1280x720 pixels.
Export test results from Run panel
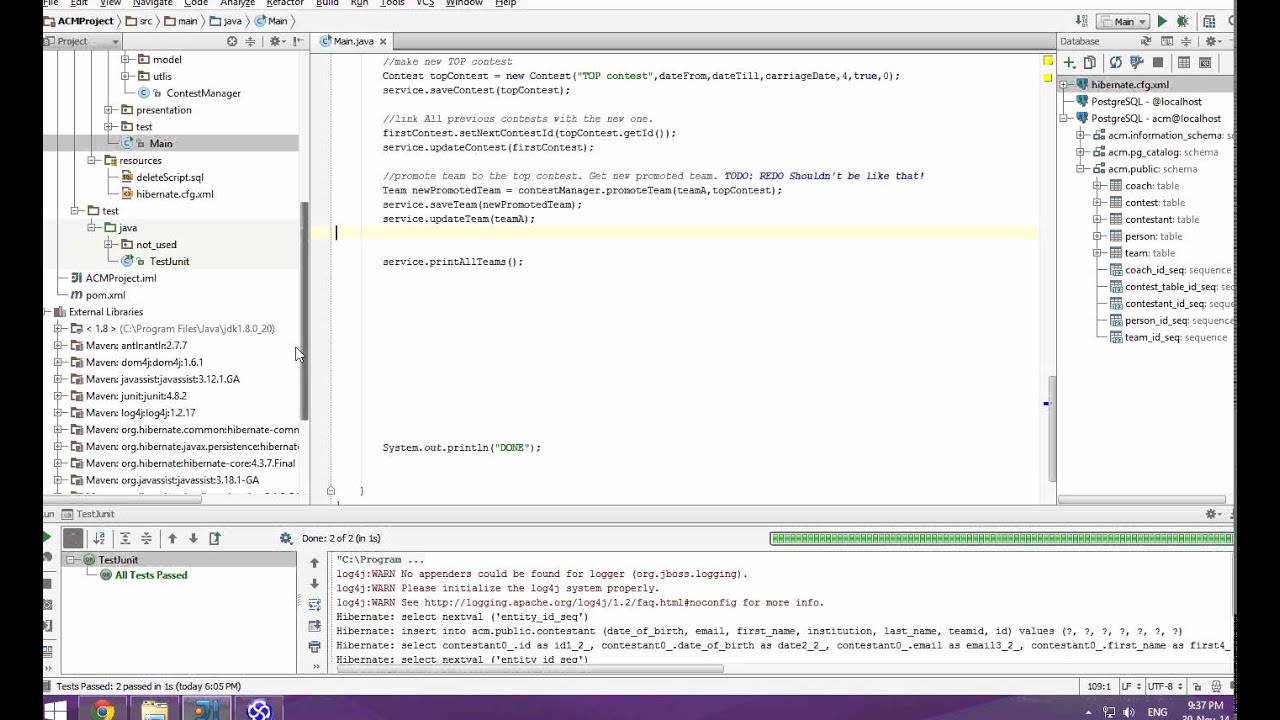pos(214,538)
